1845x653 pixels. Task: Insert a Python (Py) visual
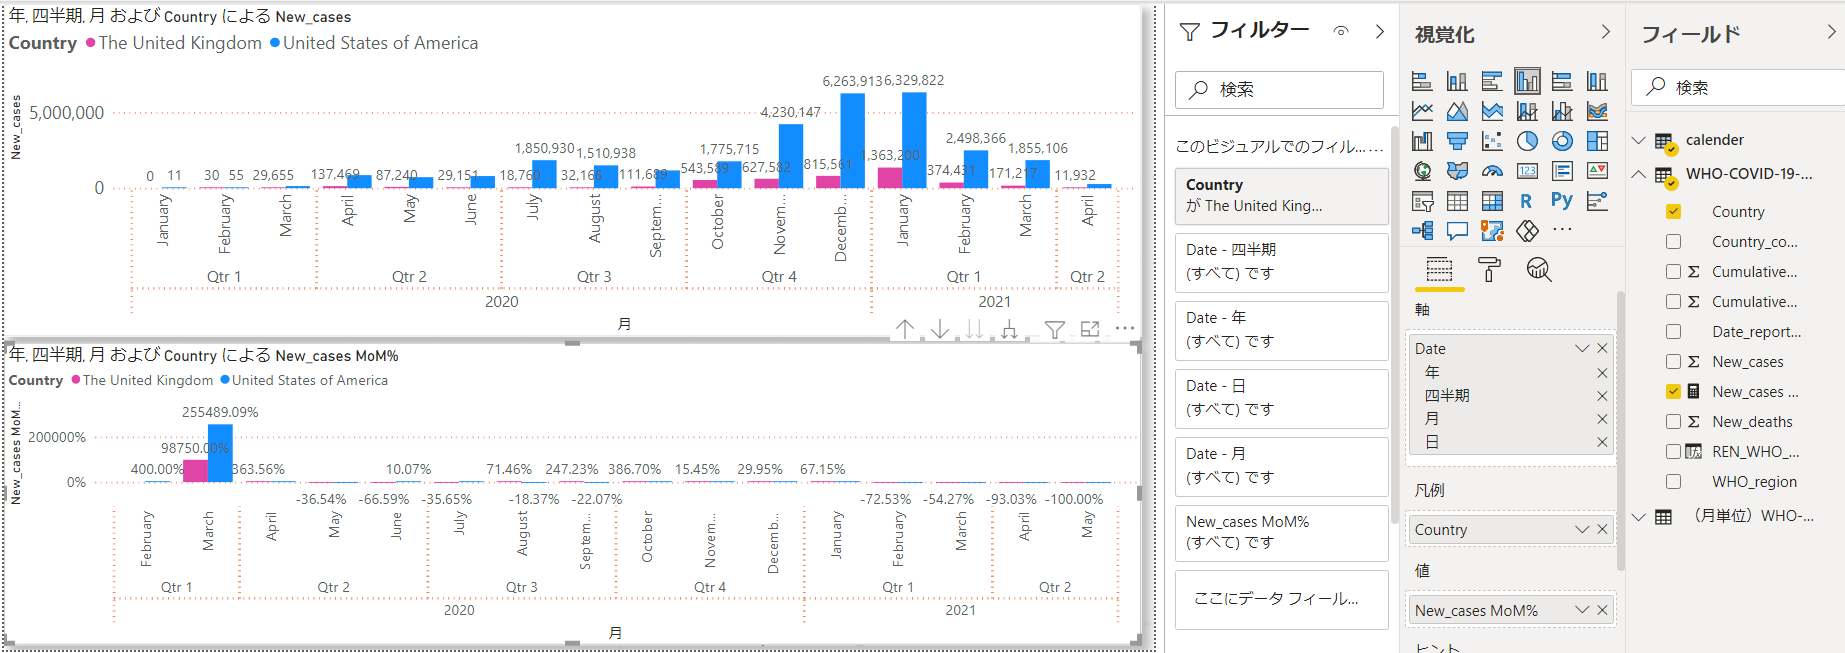[1562, 200]
